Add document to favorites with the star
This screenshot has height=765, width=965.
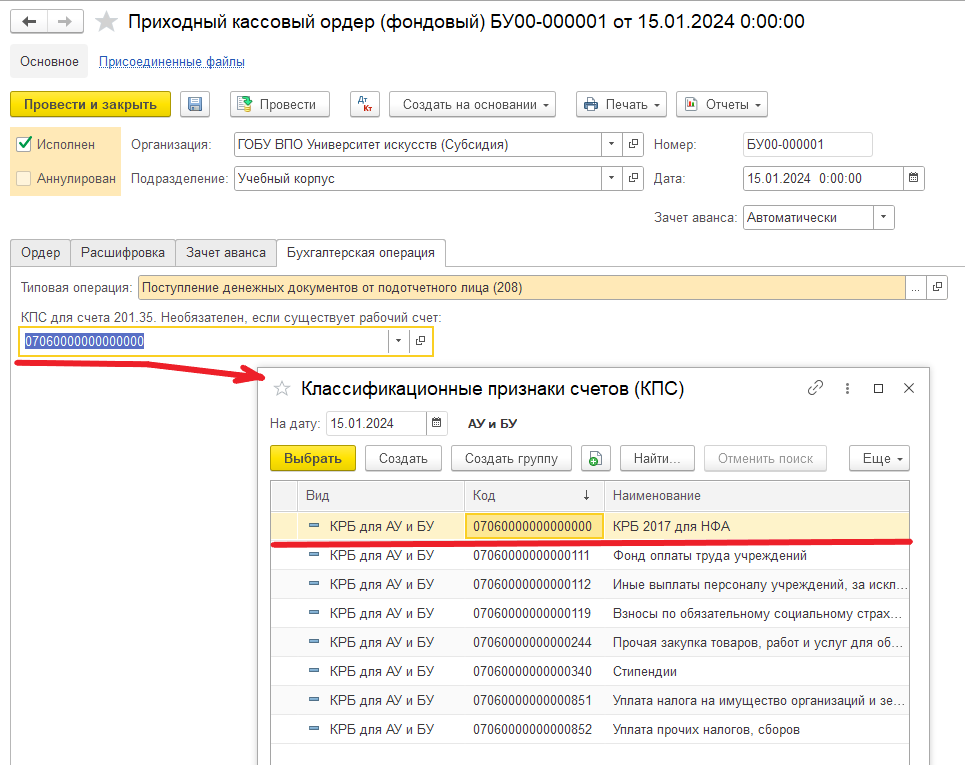pyautogui.click(x=106, y=22)
